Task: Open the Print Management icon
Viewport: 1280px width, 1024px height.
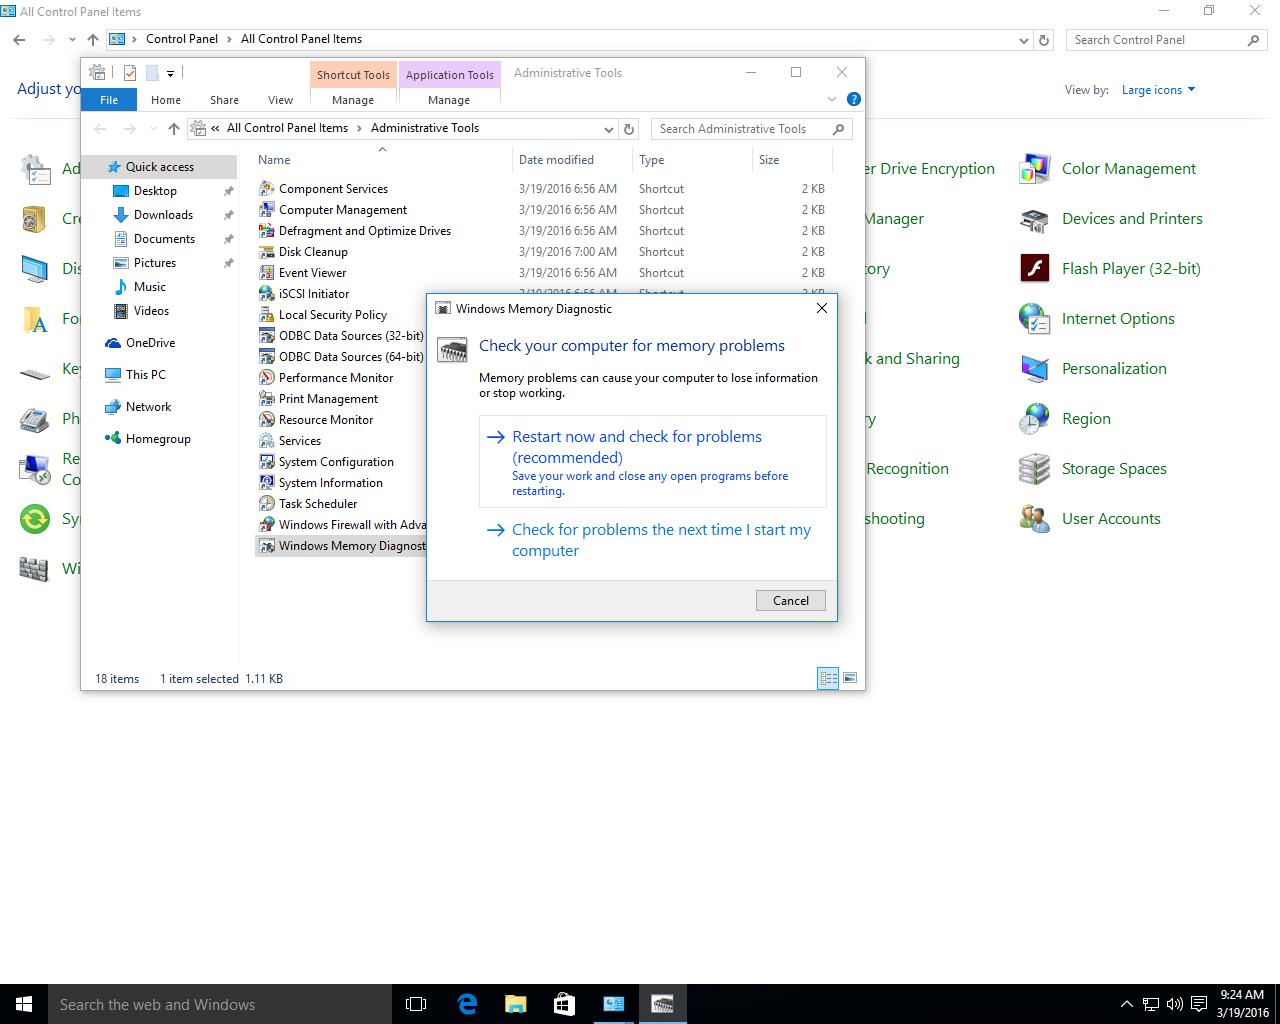Action: point(266,398)
